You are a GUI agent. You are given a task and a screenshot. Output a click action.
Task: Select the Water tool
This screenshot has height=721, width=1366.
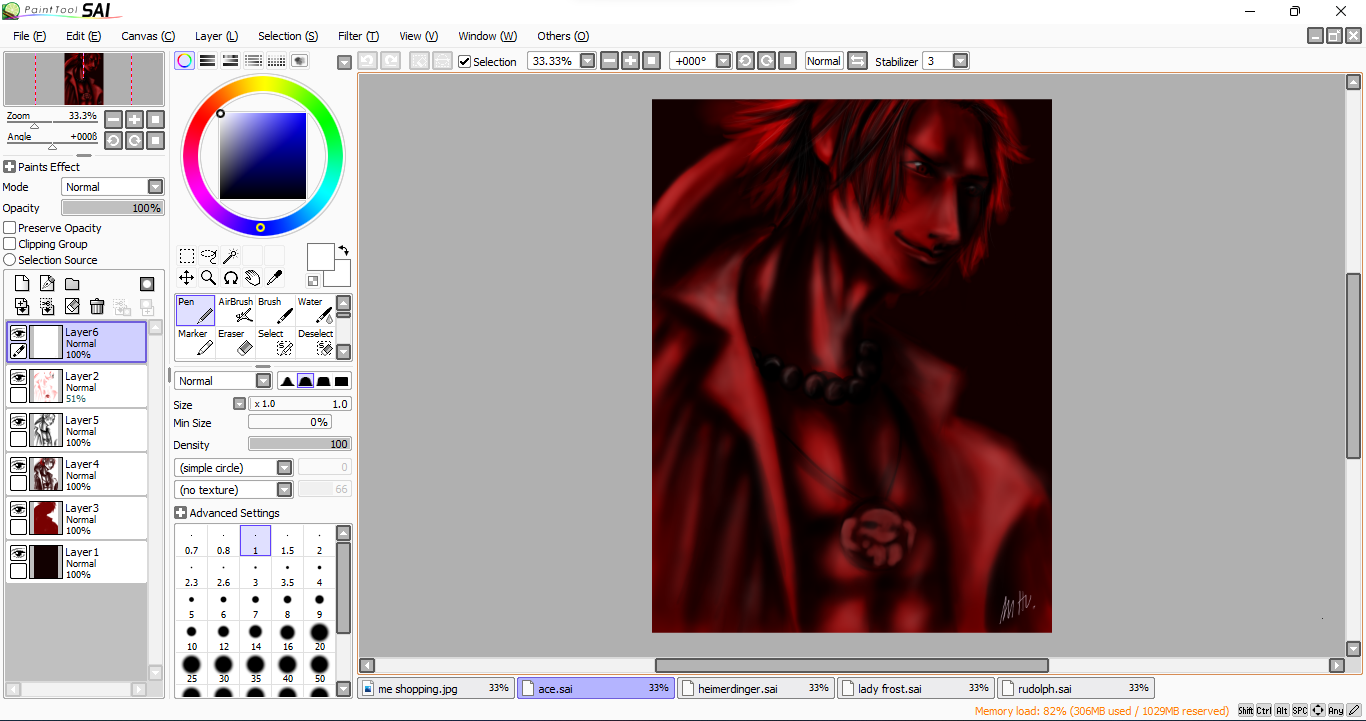315,311
